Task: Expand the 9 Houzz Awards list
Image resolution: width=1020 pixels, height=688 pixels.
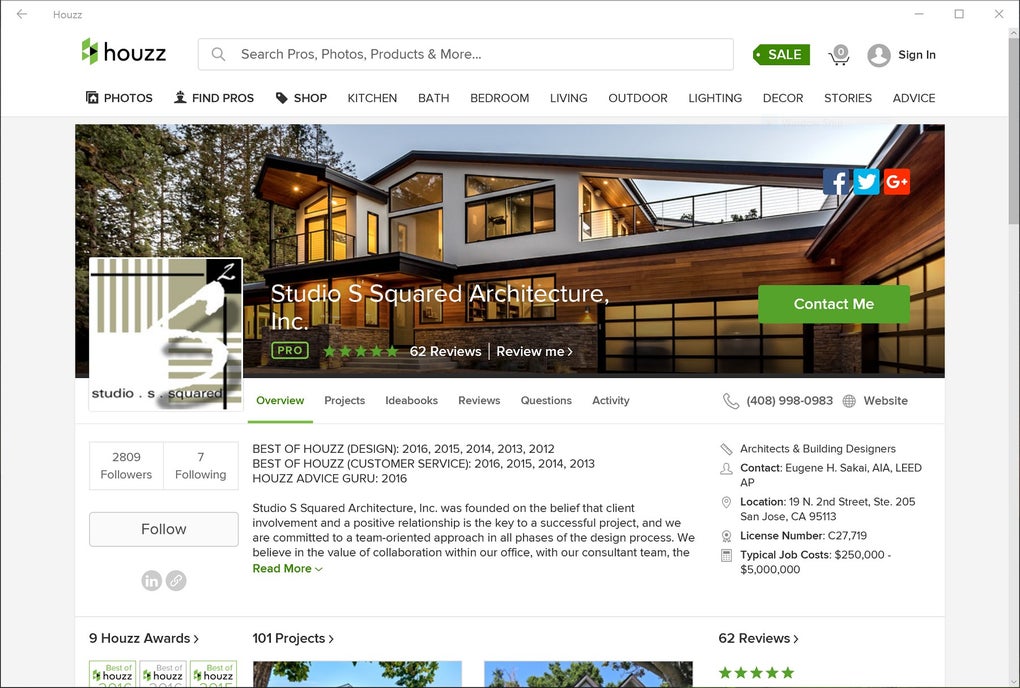Action: tap(144, 639)
